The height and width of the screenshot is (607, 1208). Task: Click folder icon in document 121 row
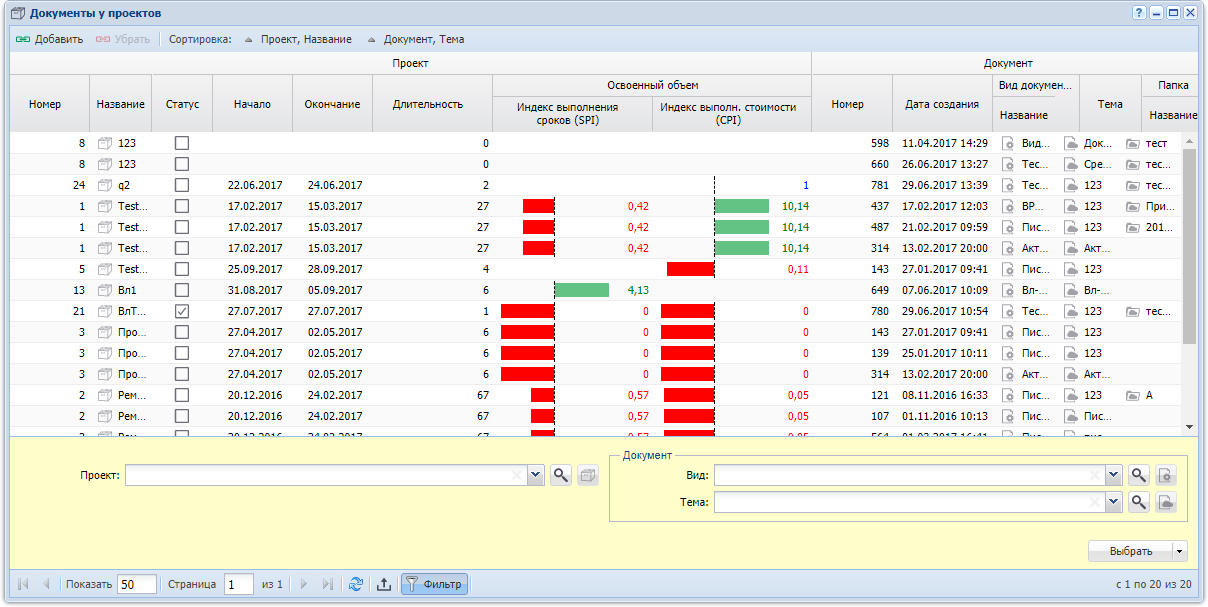(1133, 395)
